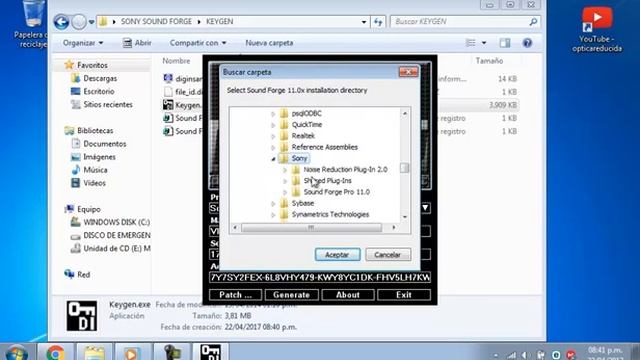Switch to the Keygen taskbar icon

[x=211, y=352]
